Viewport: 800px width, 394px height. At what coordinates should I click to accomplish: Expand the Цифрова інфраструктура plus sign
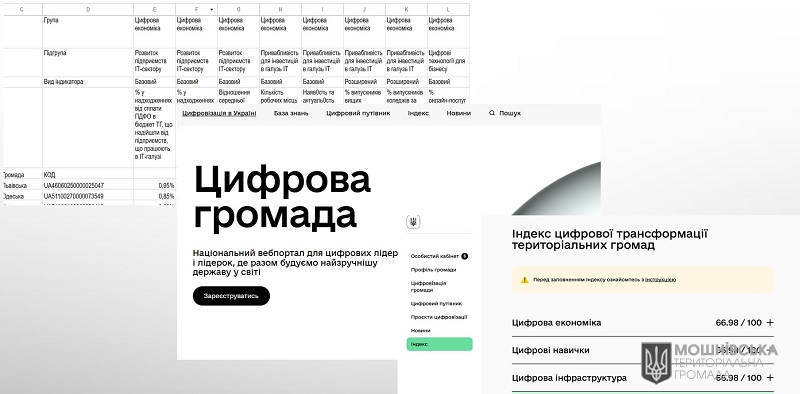pos(770,378)
